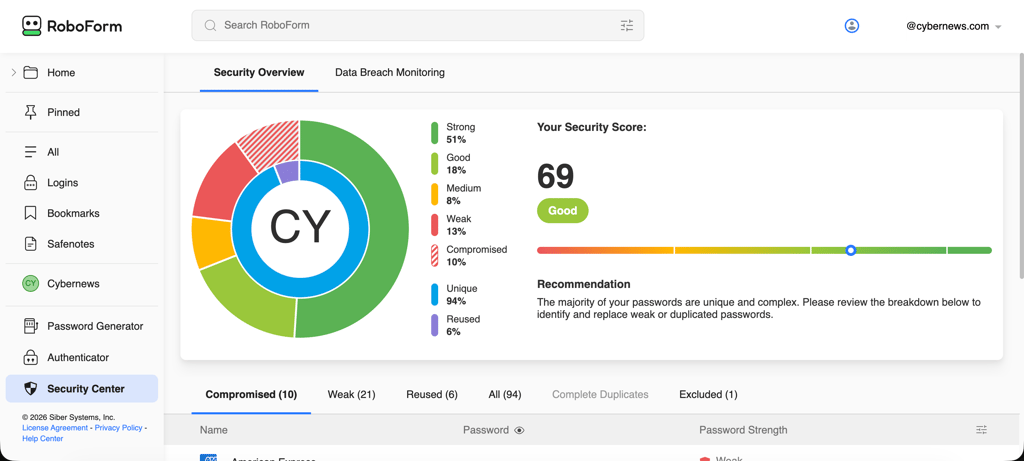The image size is (1024, 461).
Task: Select the All (94) tab
Action: 505,394
